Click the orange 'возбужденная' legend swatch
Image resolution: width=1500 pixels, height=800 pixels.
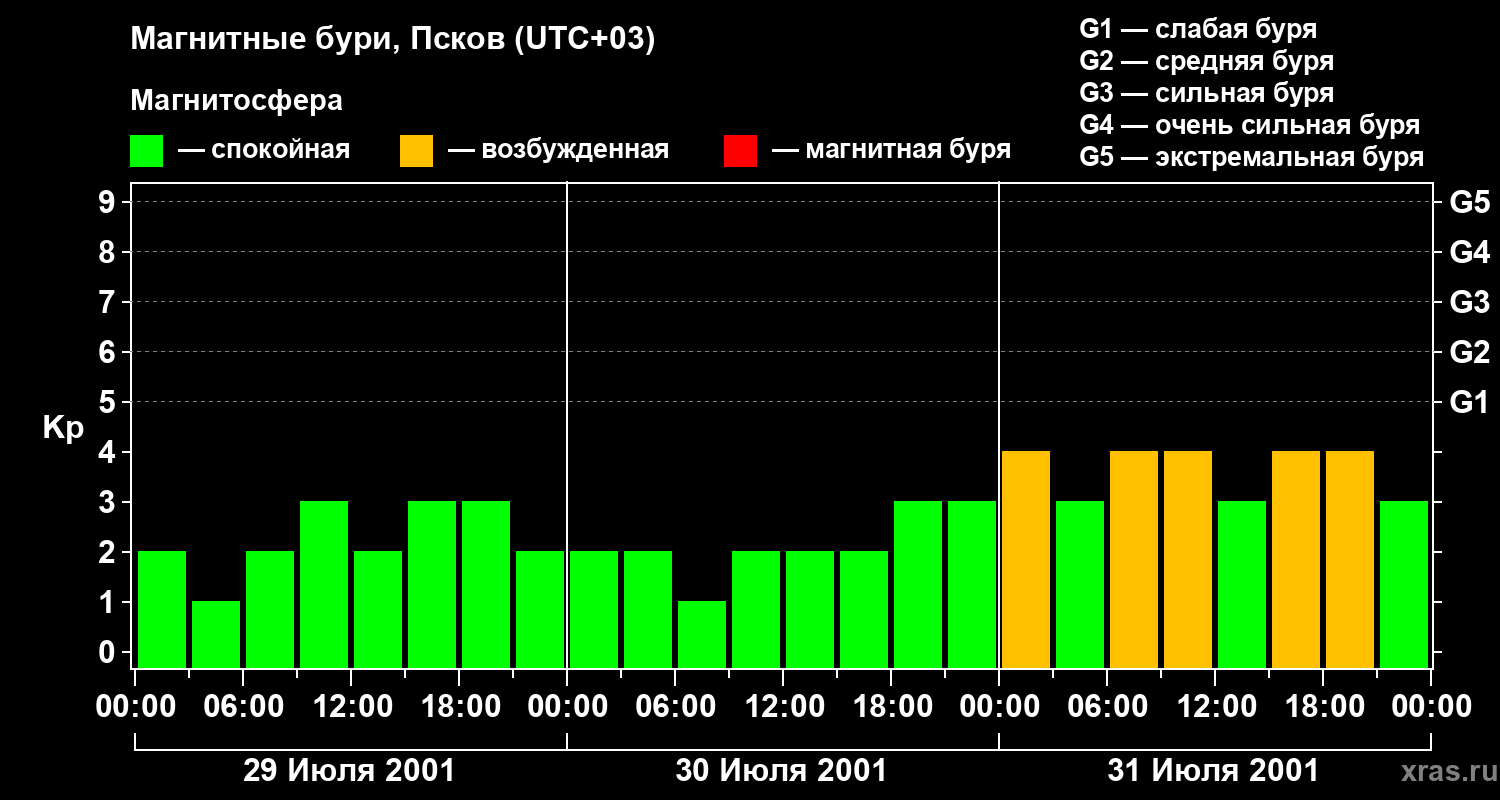(x=417, y=151)
